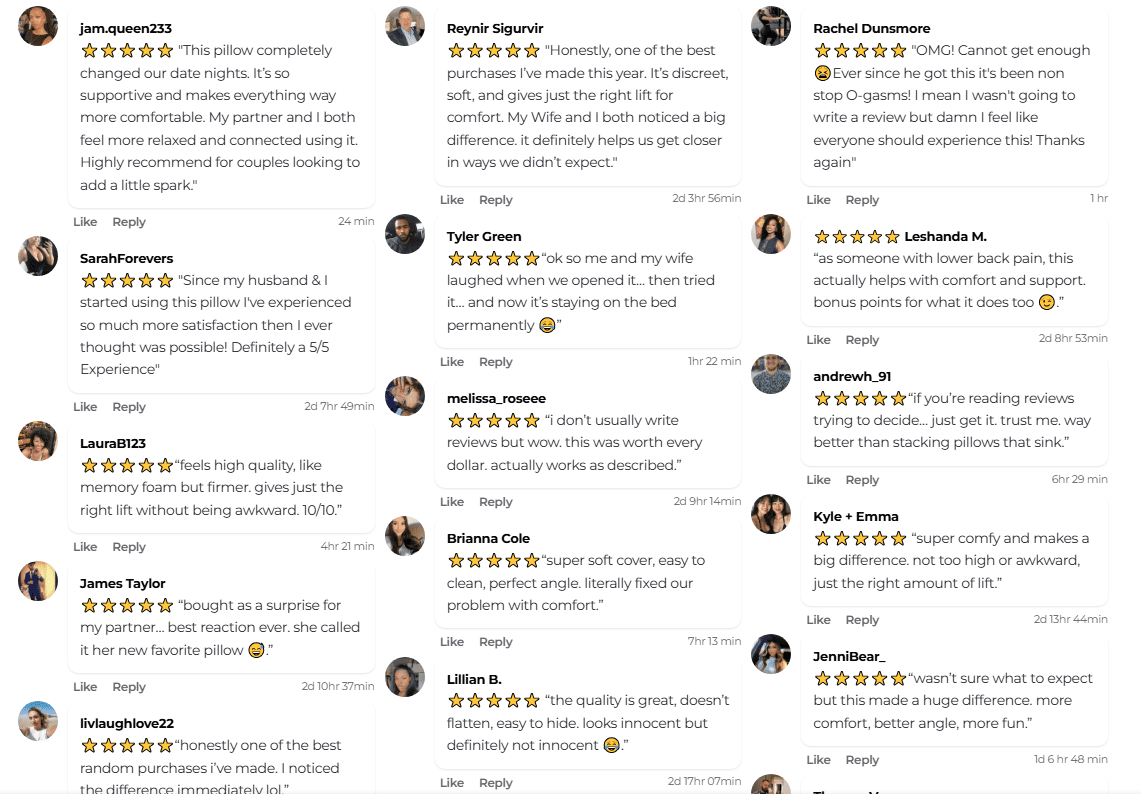
Task: Reply to Leshanda M.'s comment
Action: [862, 340]
